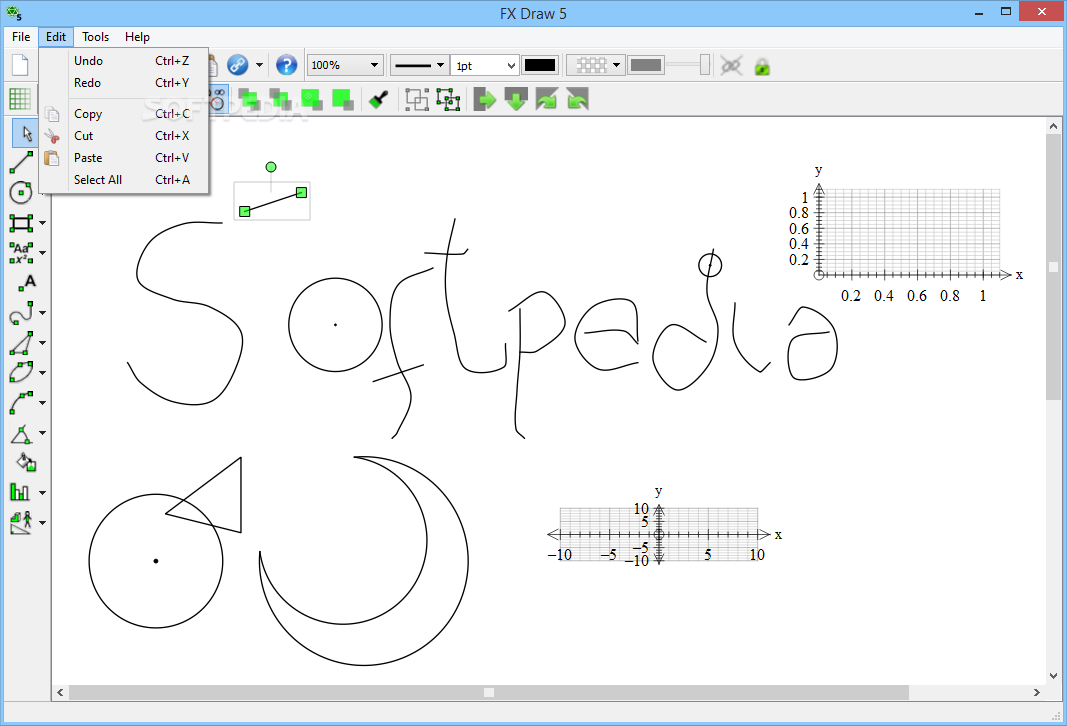Select the letter A point label tool
The width and height of the screenshot is (1067, 726).
pos(27,282)
